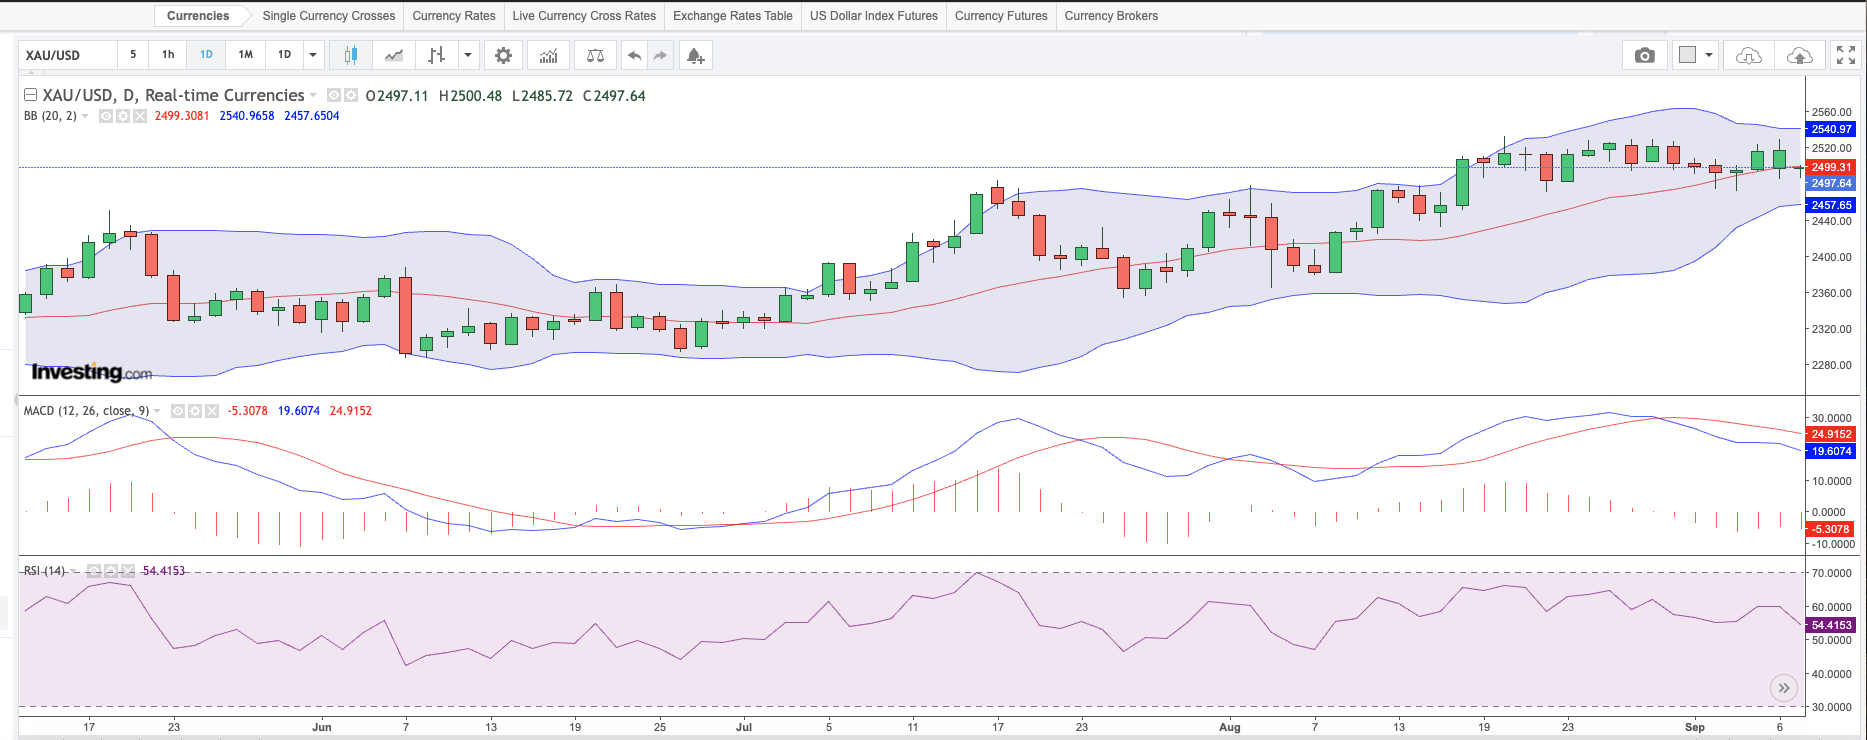
Task: Collapse the XAU/USD legend minus box
Action: (x=30, y=95)
